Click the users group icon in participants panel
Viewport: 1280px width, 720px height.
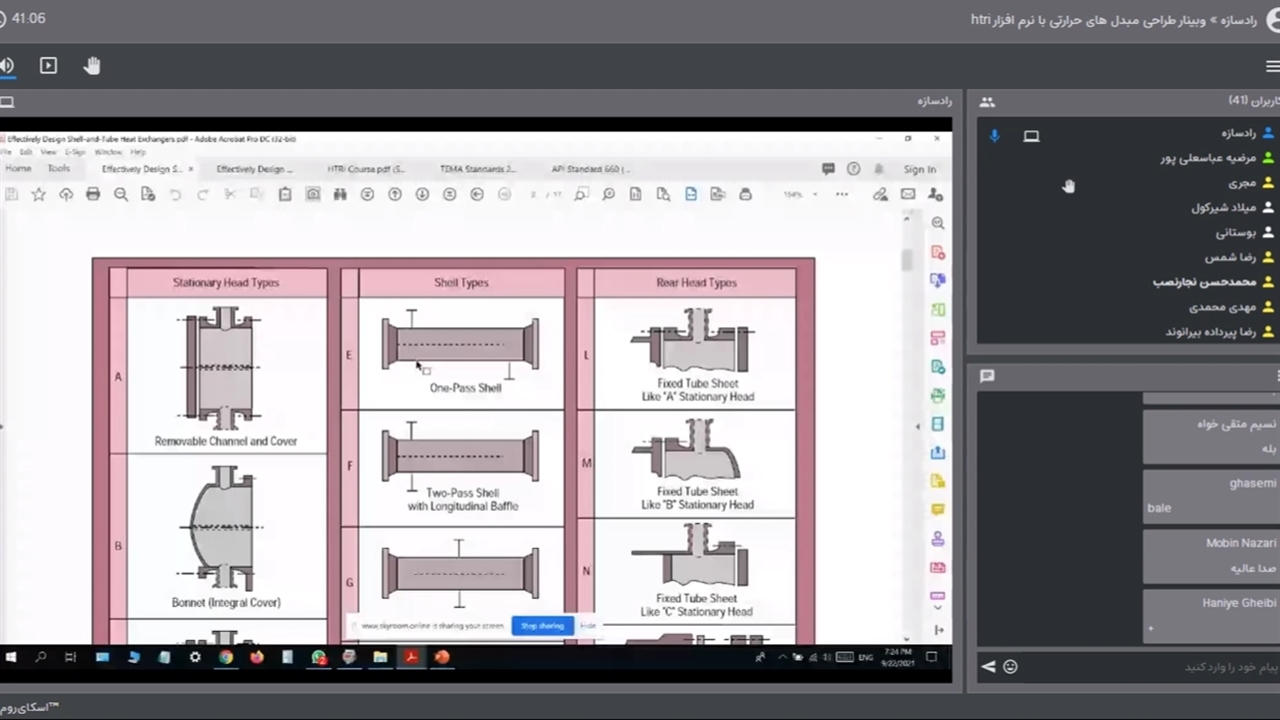point(987,102)
